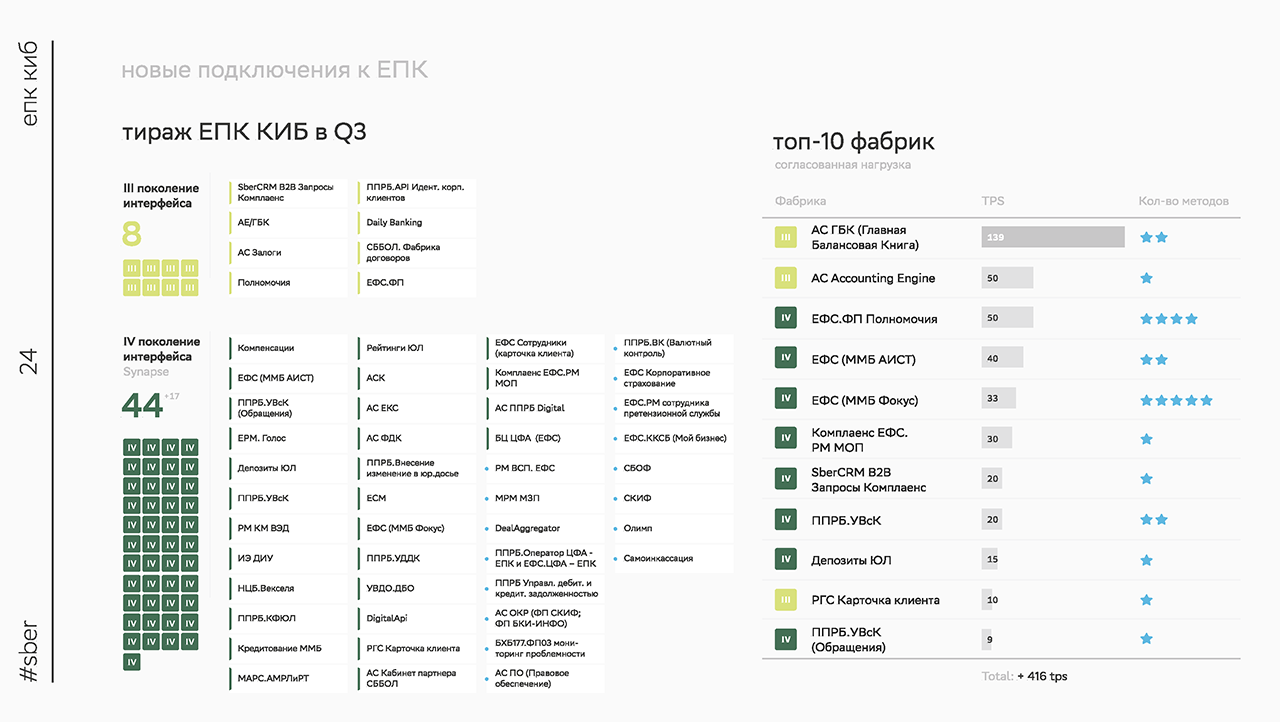
Task: Select the TPS column header
Action: click(993, 201)
